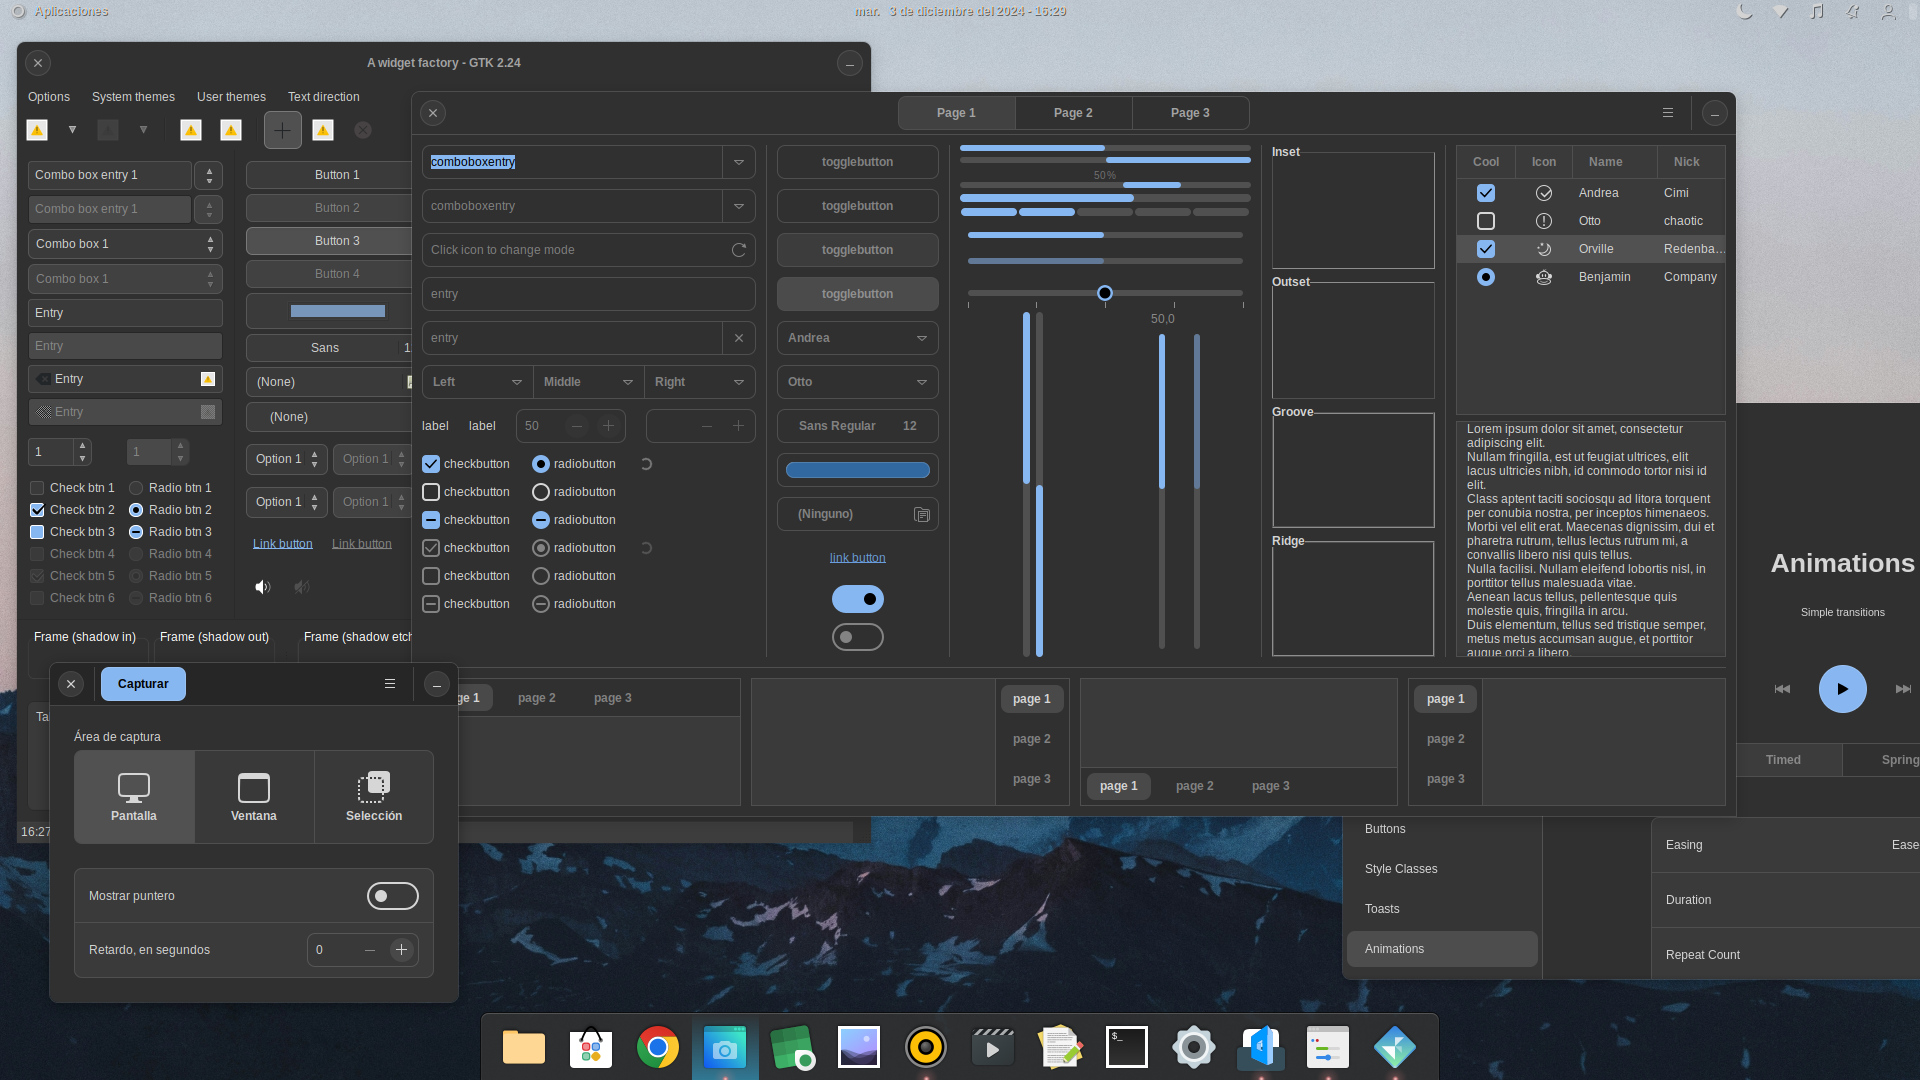Click the plain 'entry' text field without an X
This screenshot has width=1920, height=1080.
tap(588, 294)
